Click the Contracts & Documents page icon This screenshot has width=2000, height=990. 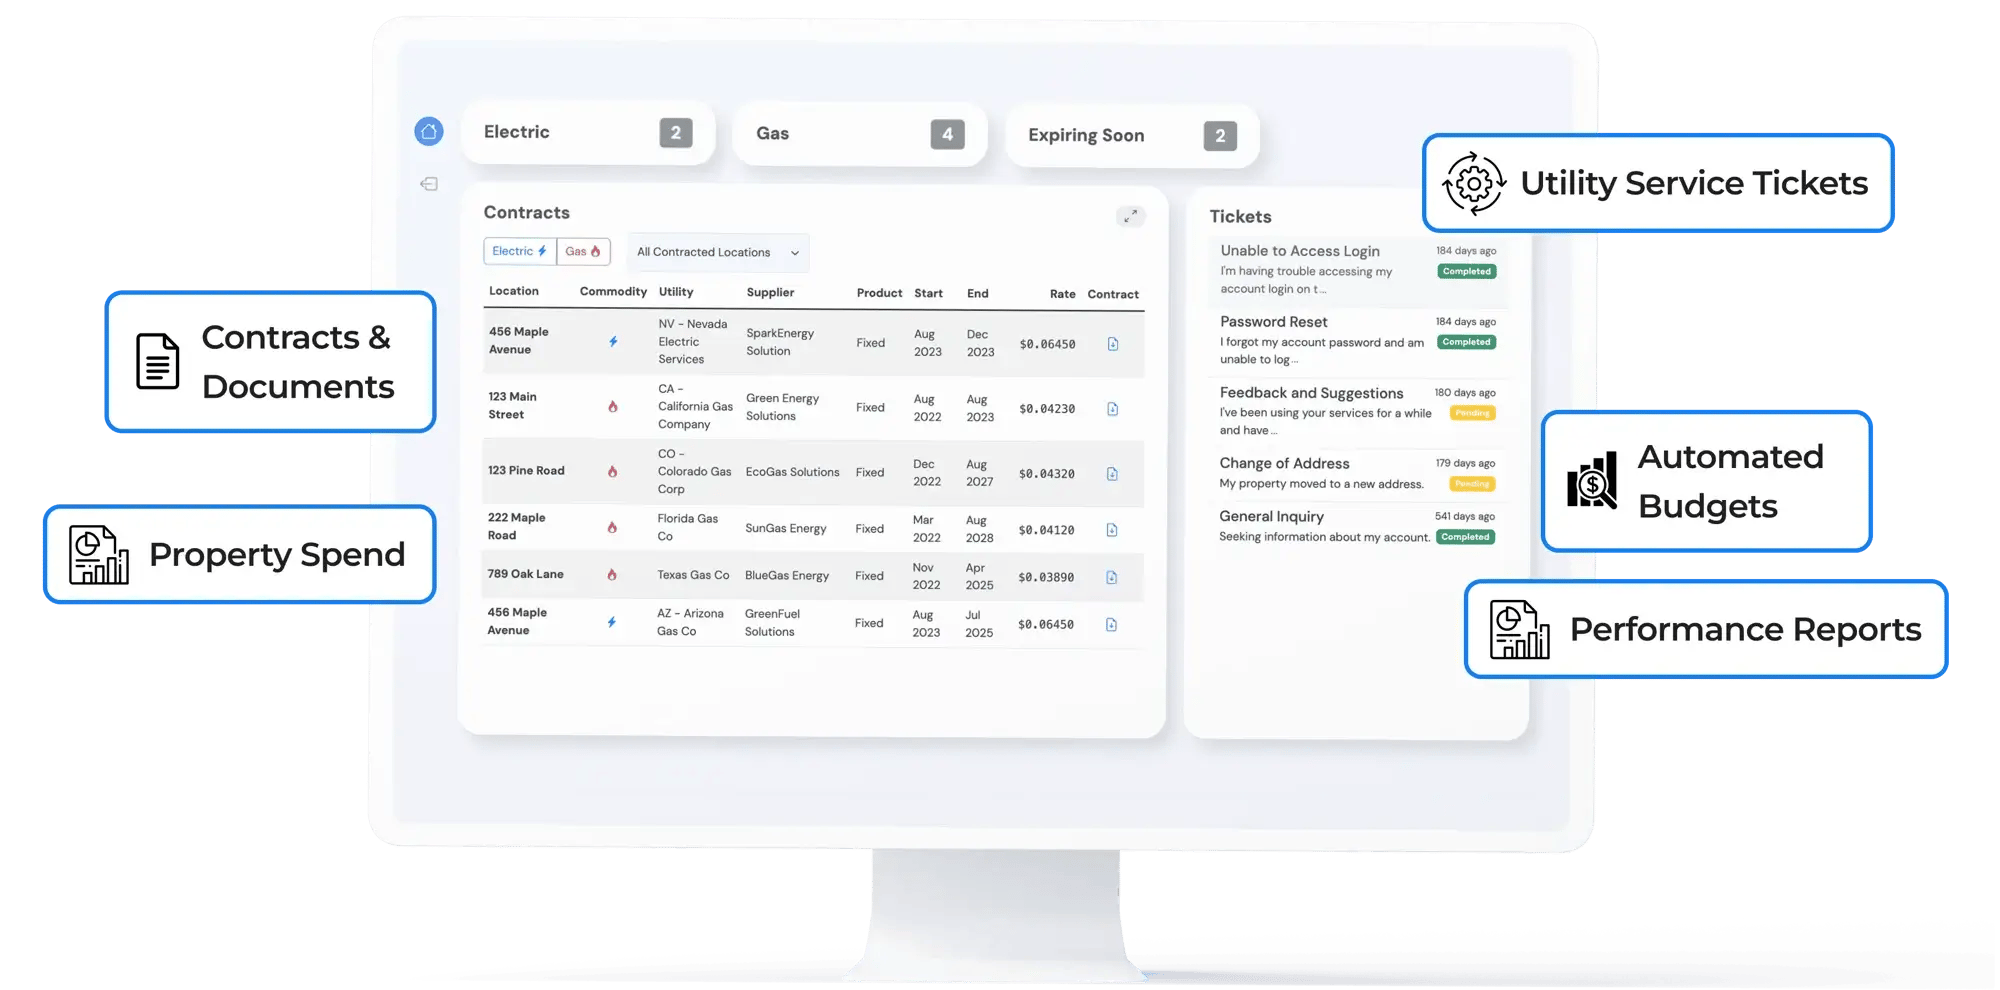tap(158, 361)
